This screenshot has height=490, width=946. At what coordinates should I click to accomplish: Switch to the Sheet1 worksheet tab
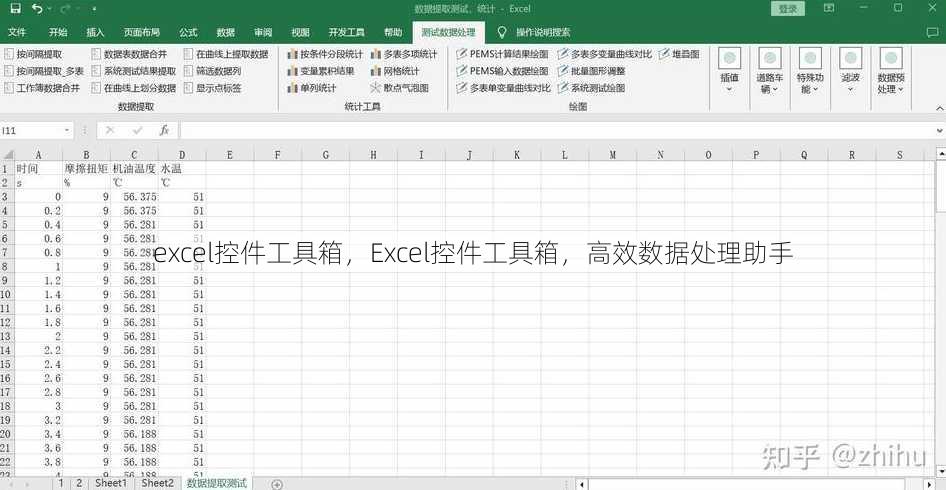(x=112, y=483)
